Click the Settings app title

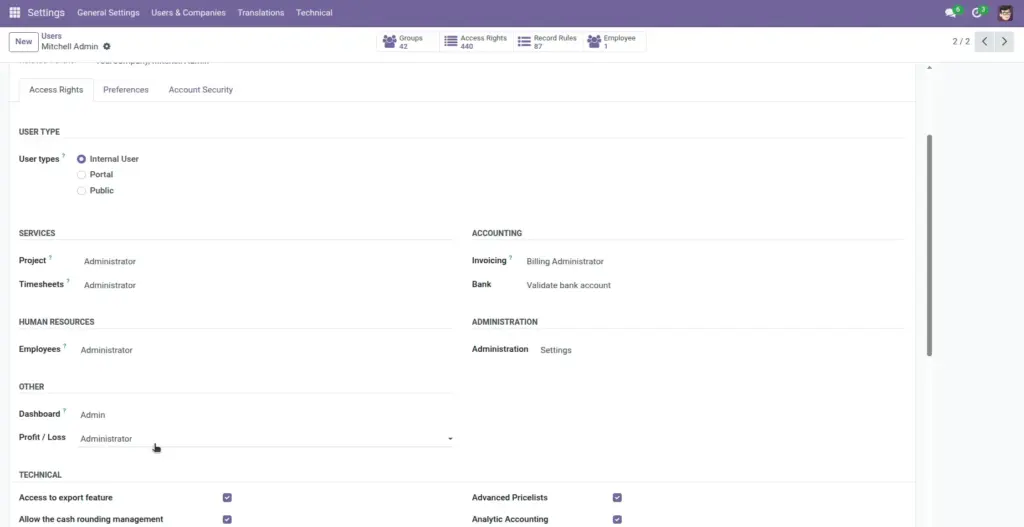tap(46, 12)
